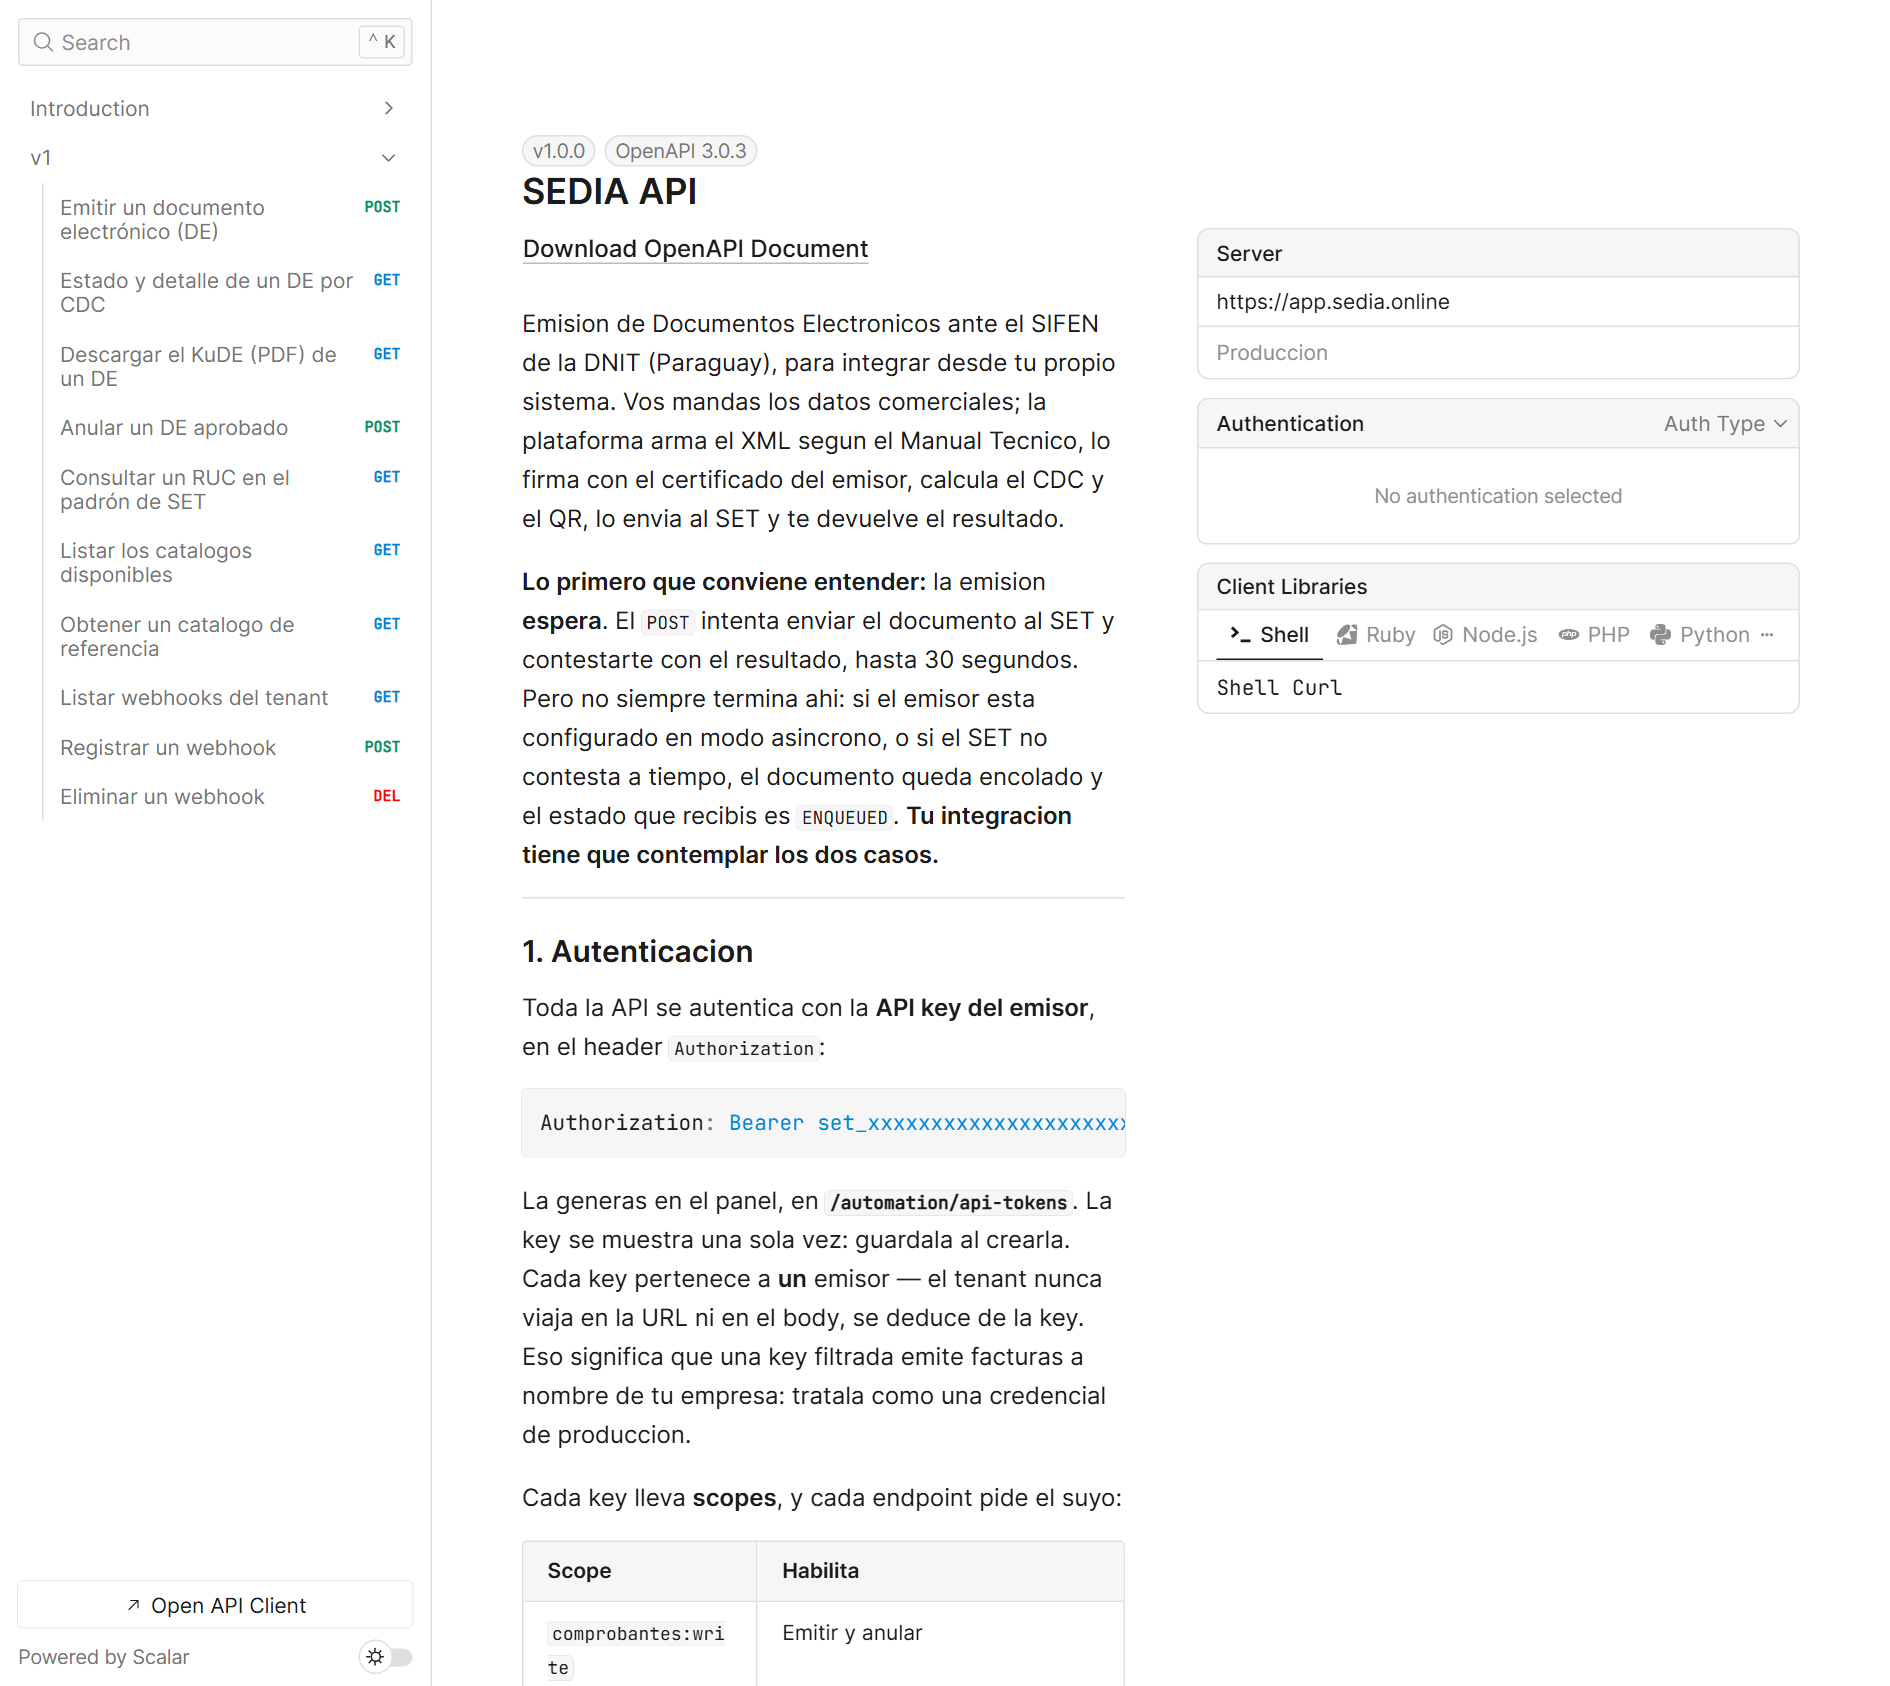1890x1686 pixels.
Task: Open more client libraries ellipsis menu
Action: coord(1767,635)
